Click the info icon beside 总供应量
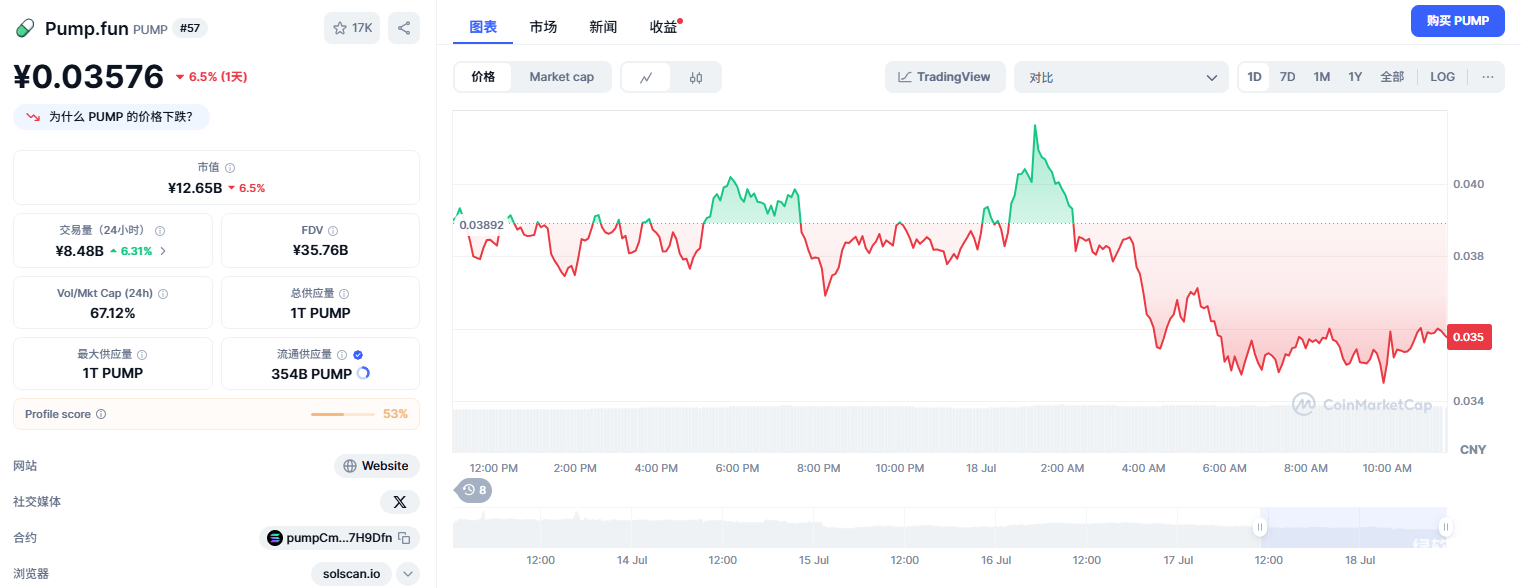Viewport: 1521px width, 588px height. (344, 294)
